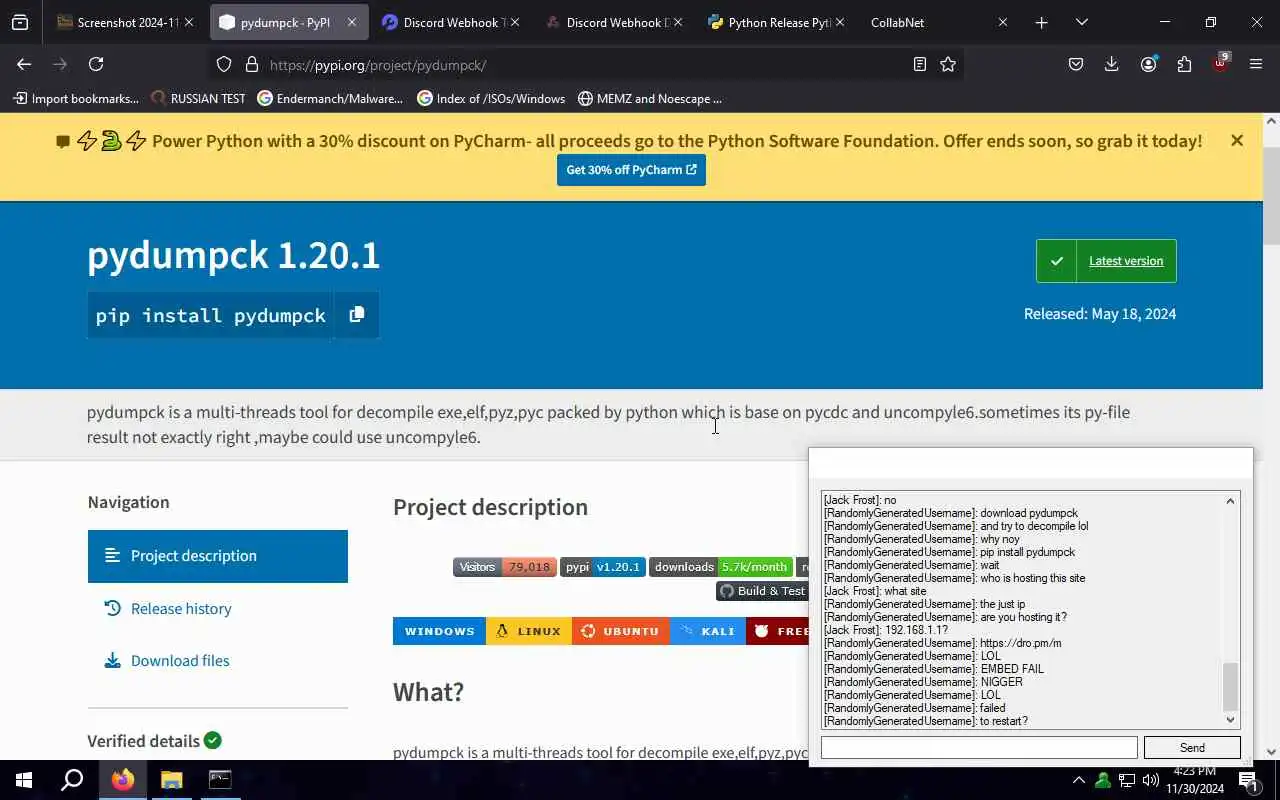The image size is (1280, 800).
Task: Open Endermanch/Malware bookmark
Action: point(330,98)
